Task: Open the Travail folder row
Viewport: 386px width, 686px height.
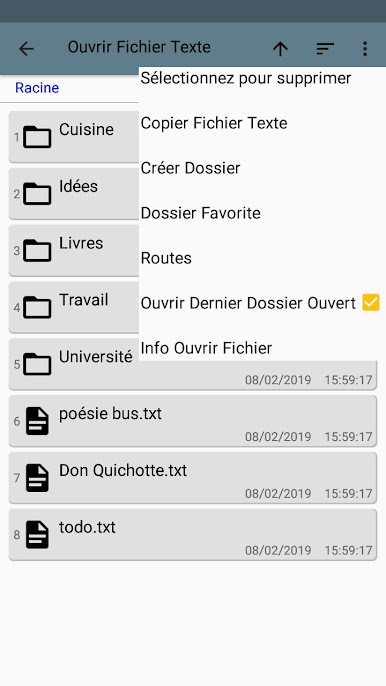Action: 74,308
